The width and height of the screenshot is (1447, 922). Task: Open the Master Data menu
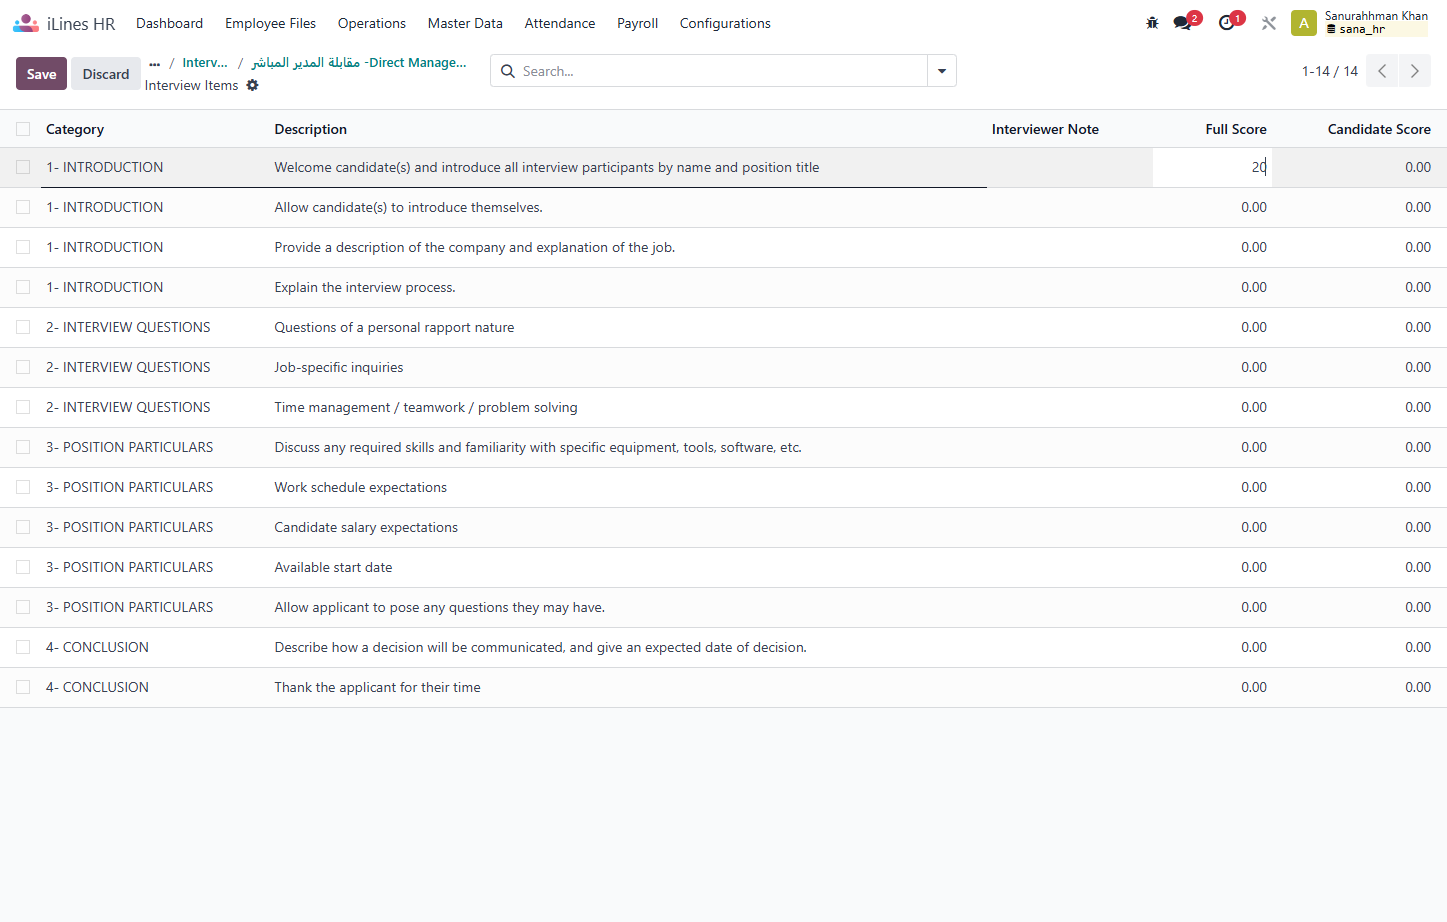[465, 23]
